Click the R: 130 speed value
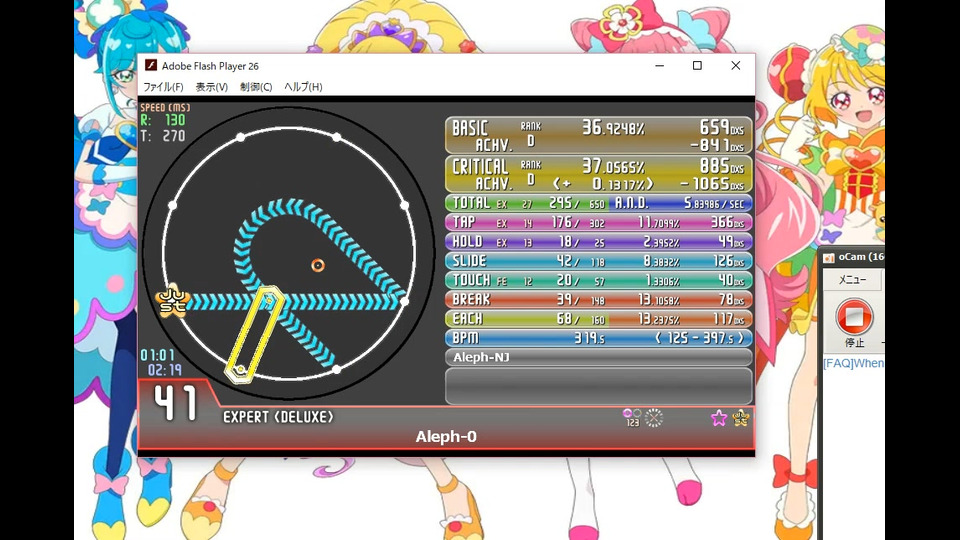The width and height of the screenshot is (960, 540). point(163,121)
